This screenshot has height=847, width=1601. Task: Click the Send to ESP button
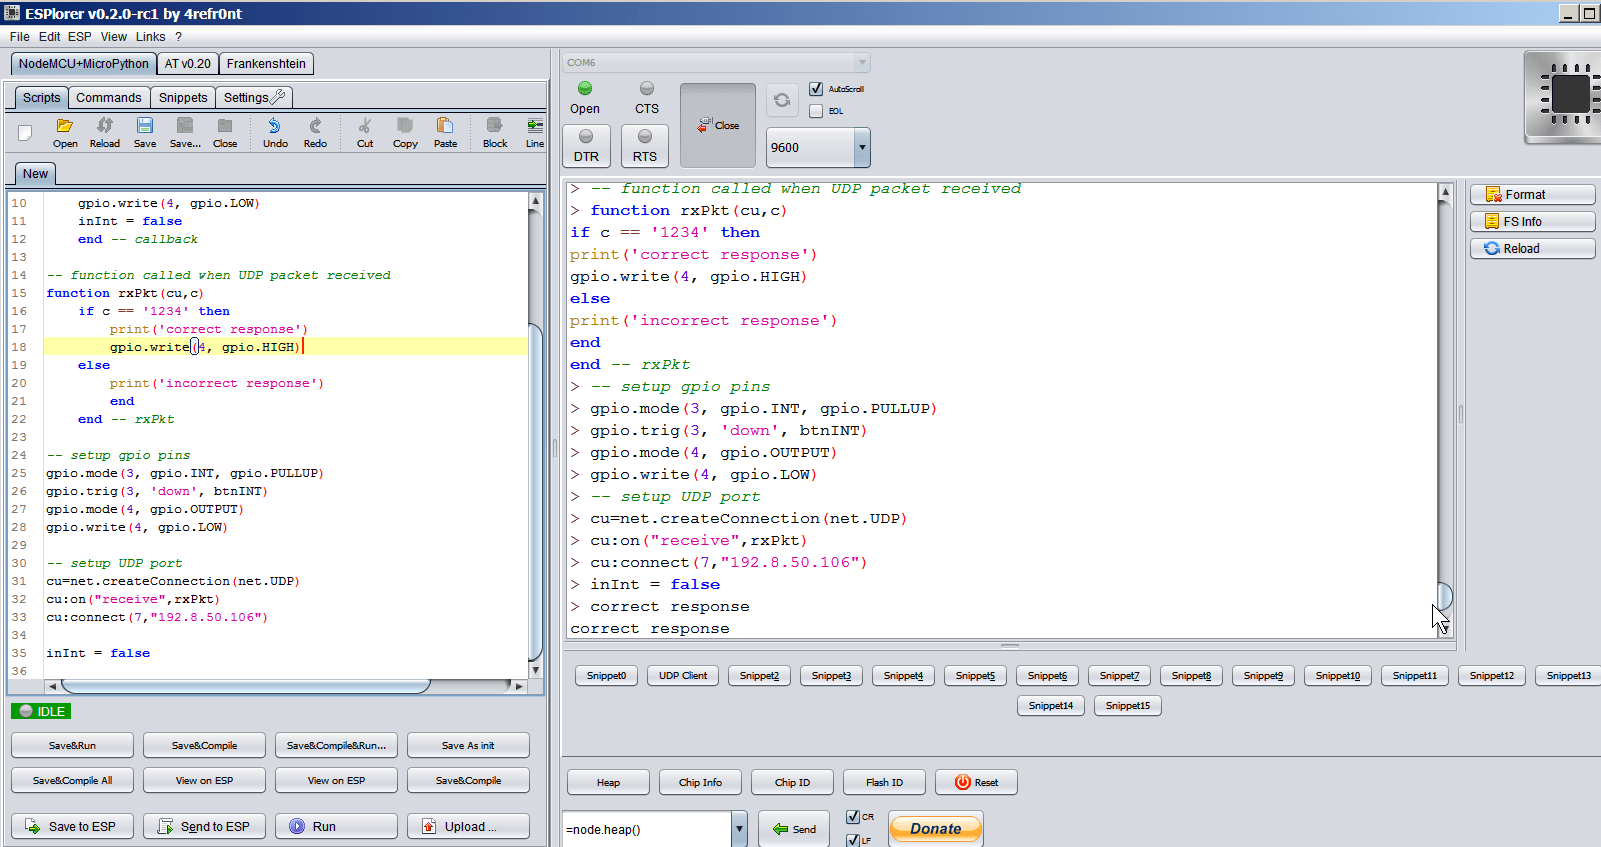click(204, 826)
